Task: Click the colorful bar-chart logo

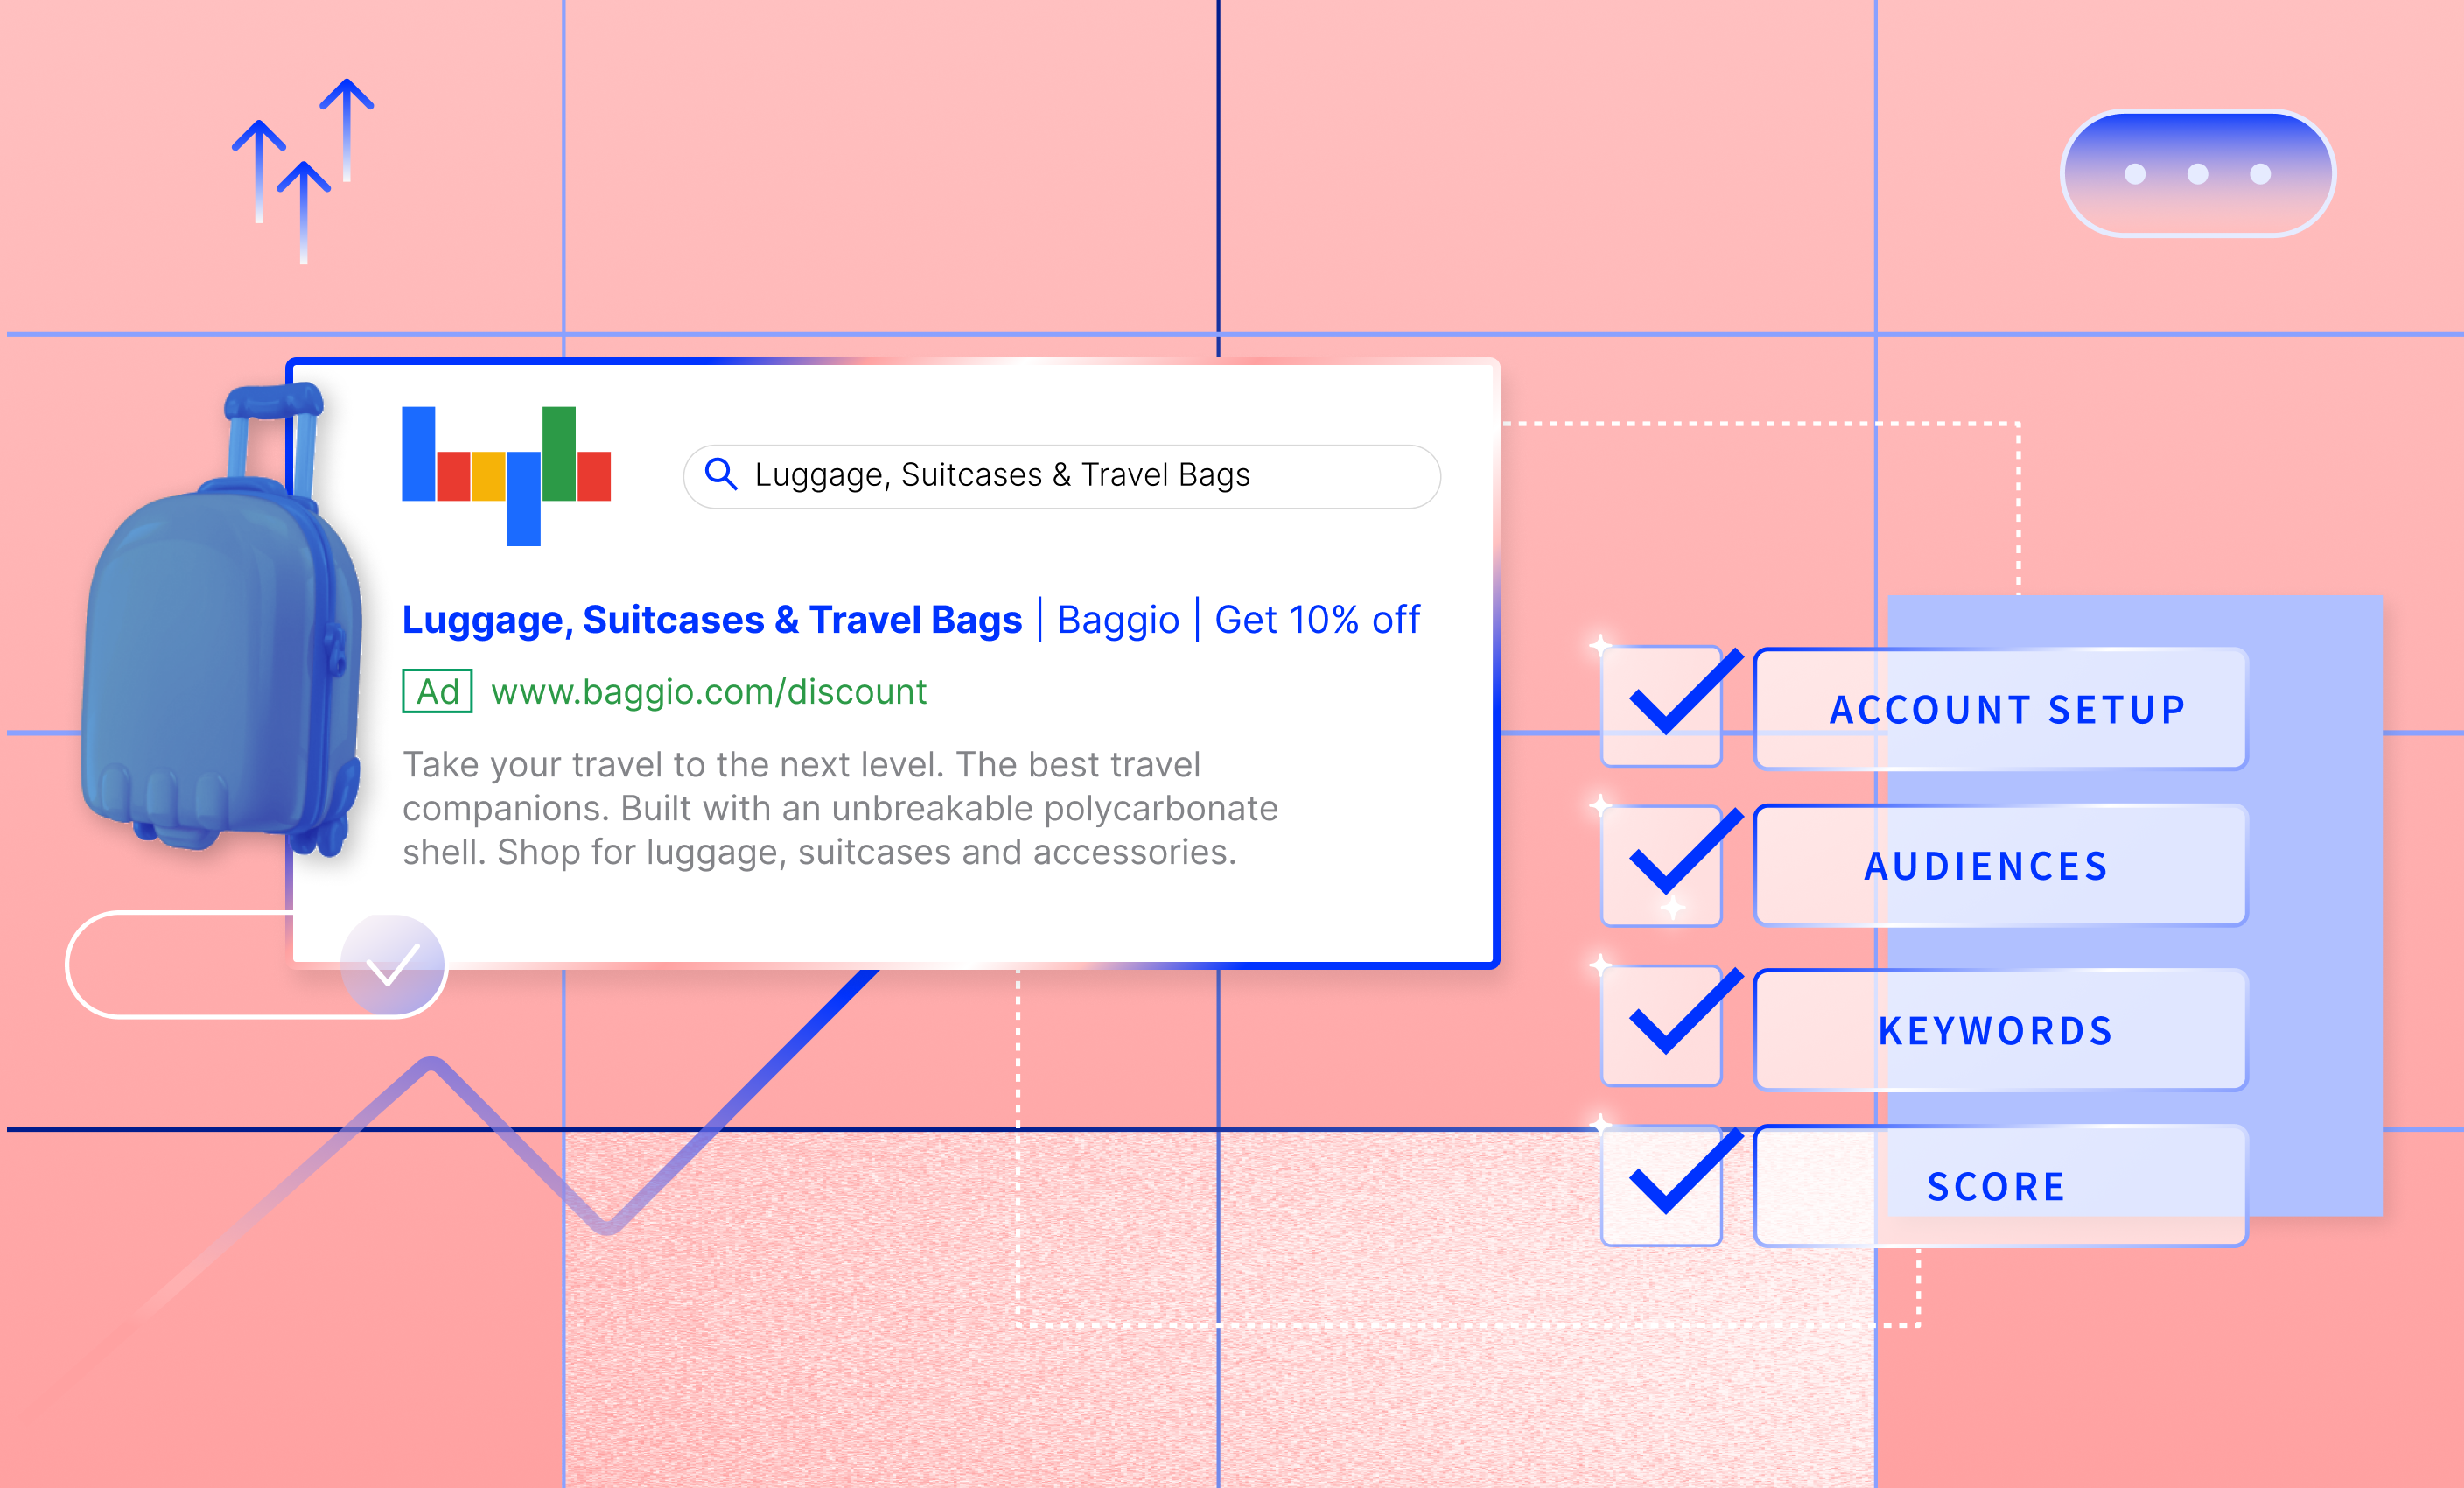Action: [x=506, y=476]
